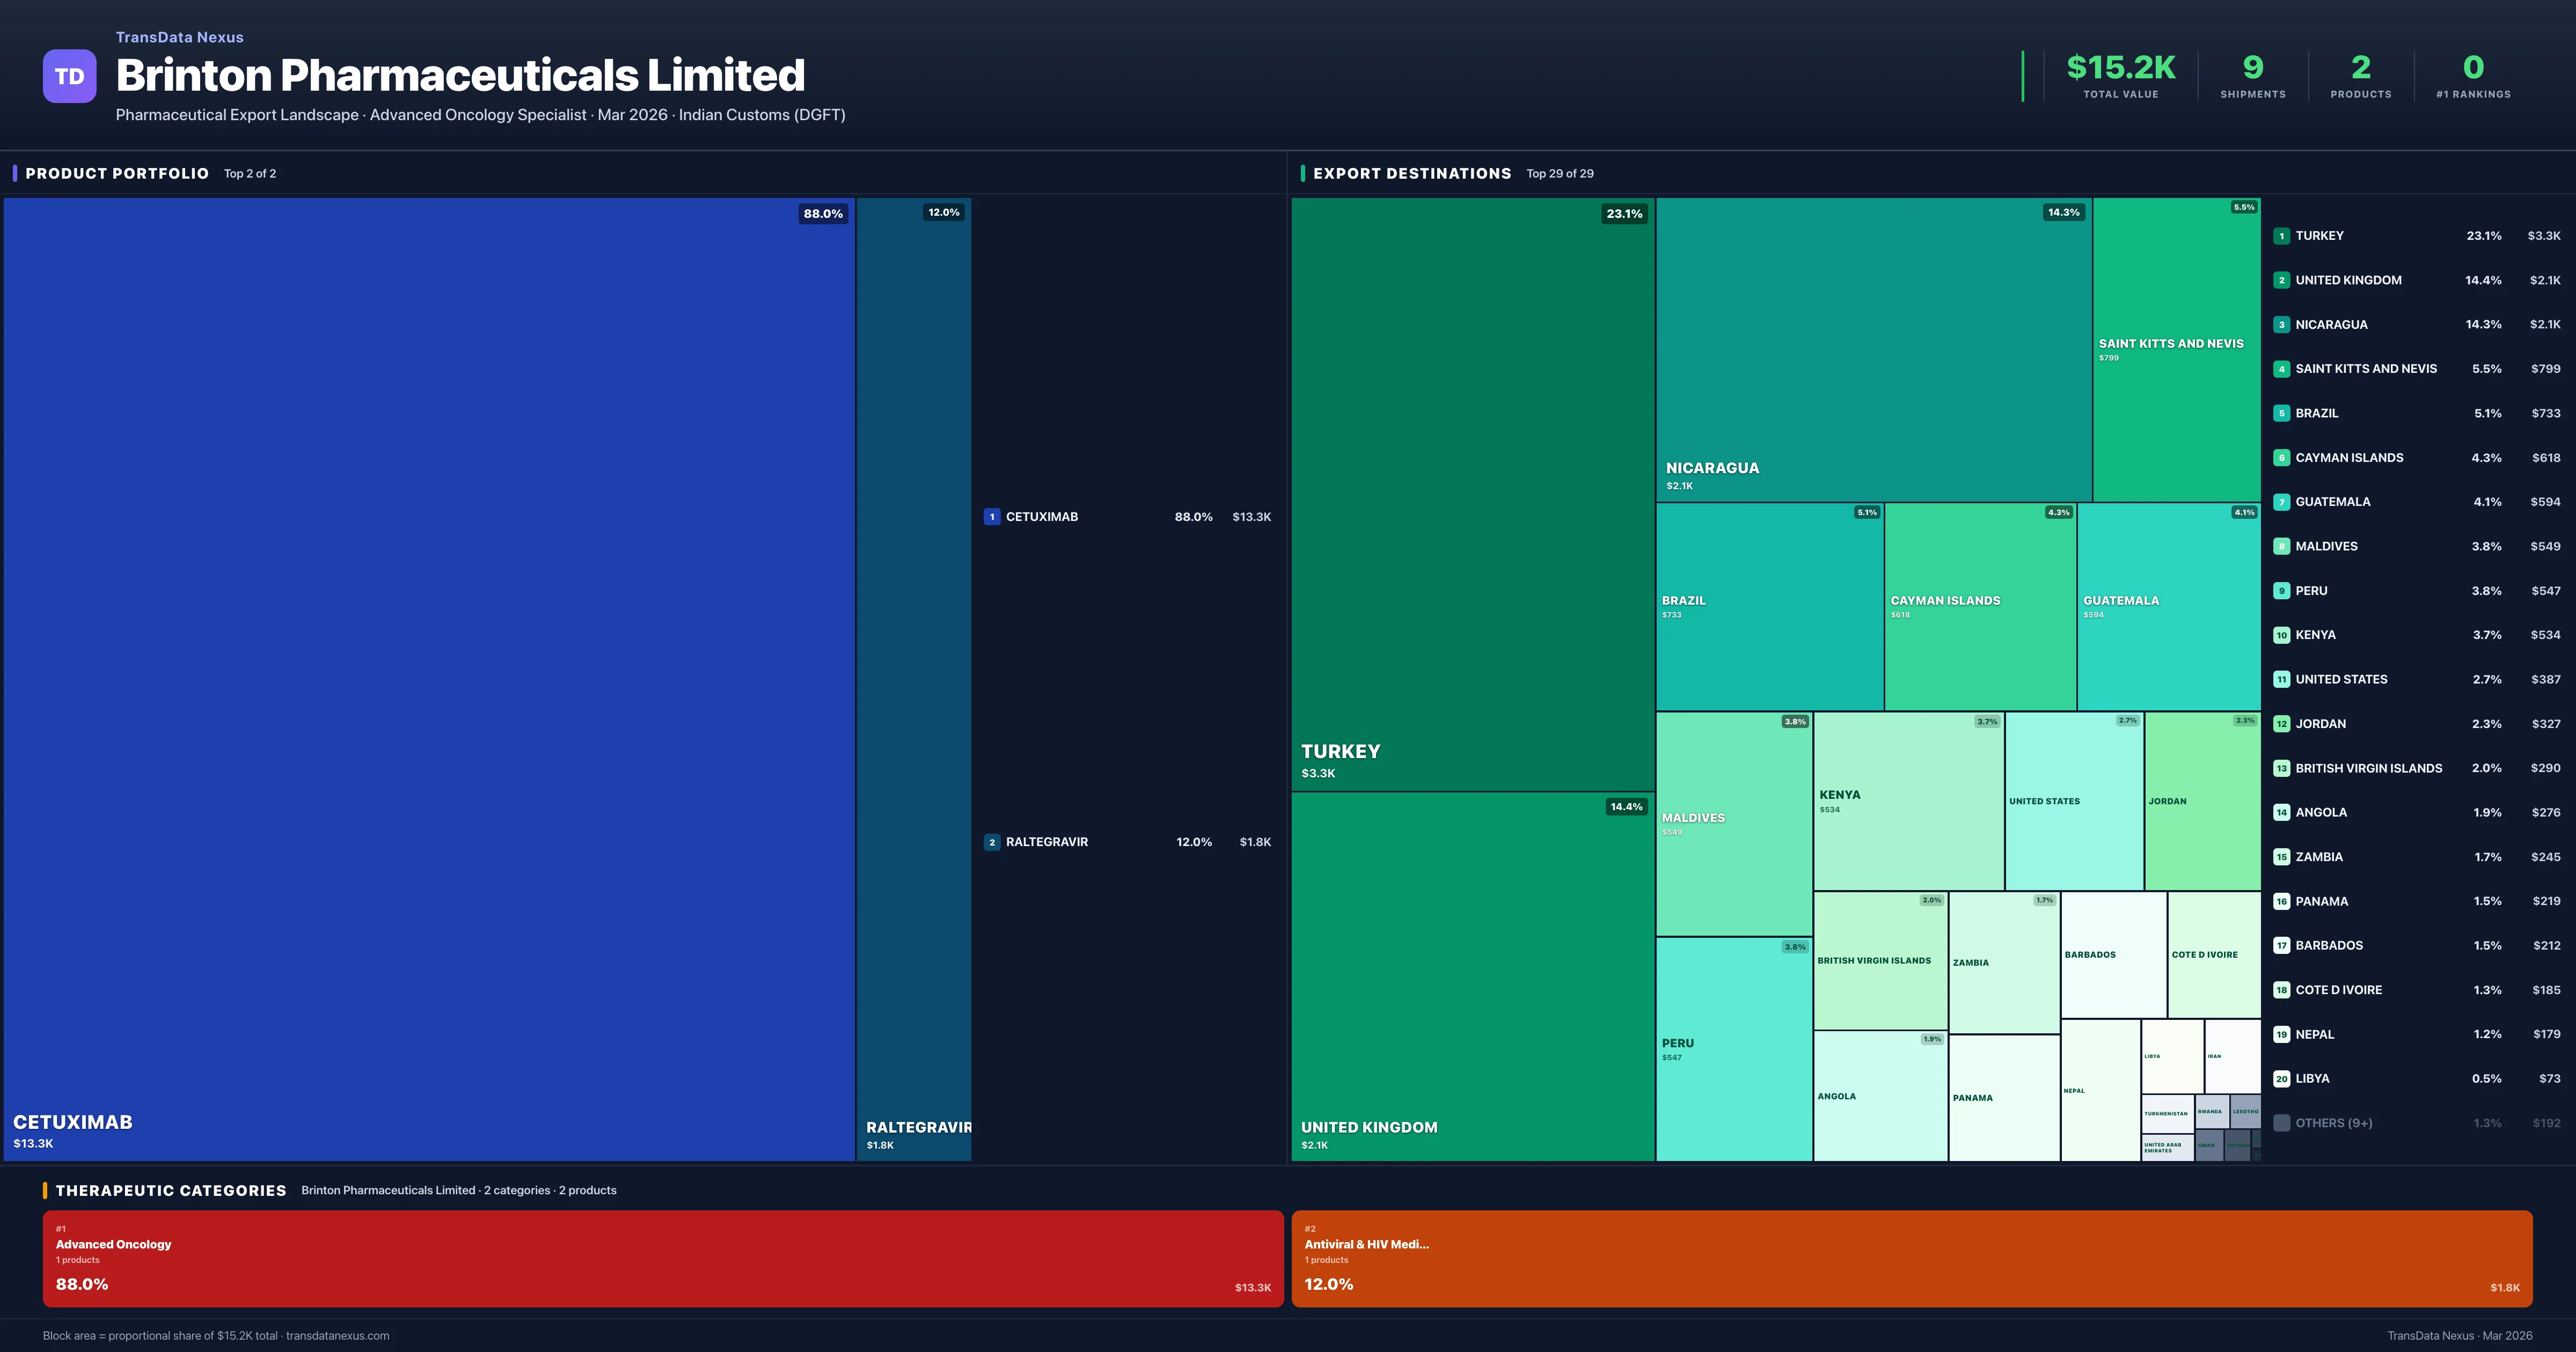Switch to the EXPORT DESTINATIONS section

[x=1412, y=173]
